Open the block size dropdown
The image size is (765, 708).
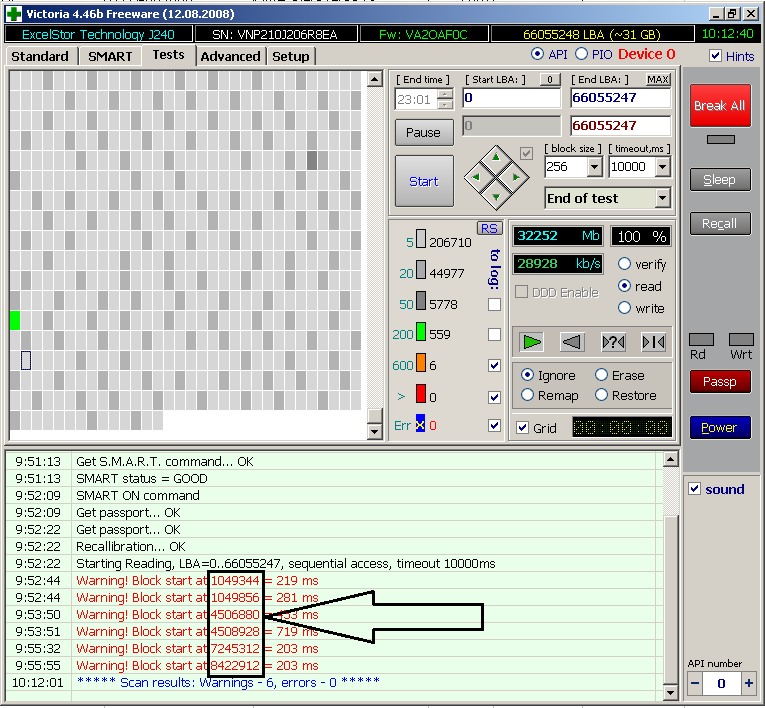tap(594, 167)
